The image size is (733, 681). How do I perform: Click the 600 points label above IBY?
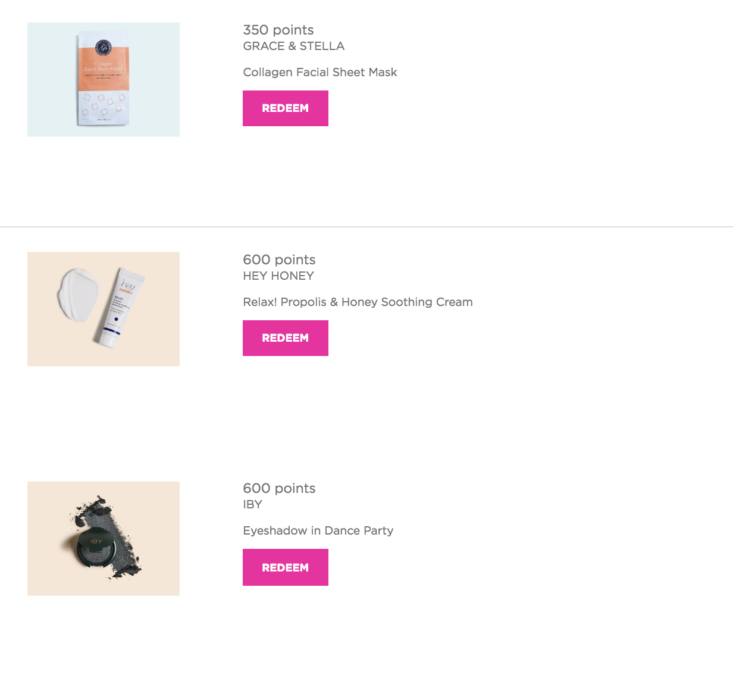[279, 489]
